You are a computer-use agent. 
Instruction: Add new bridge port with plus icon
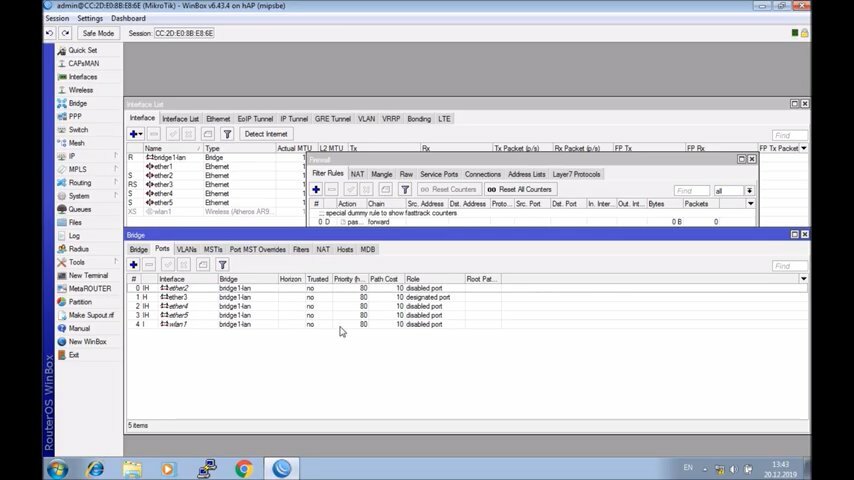pos(133,265)
